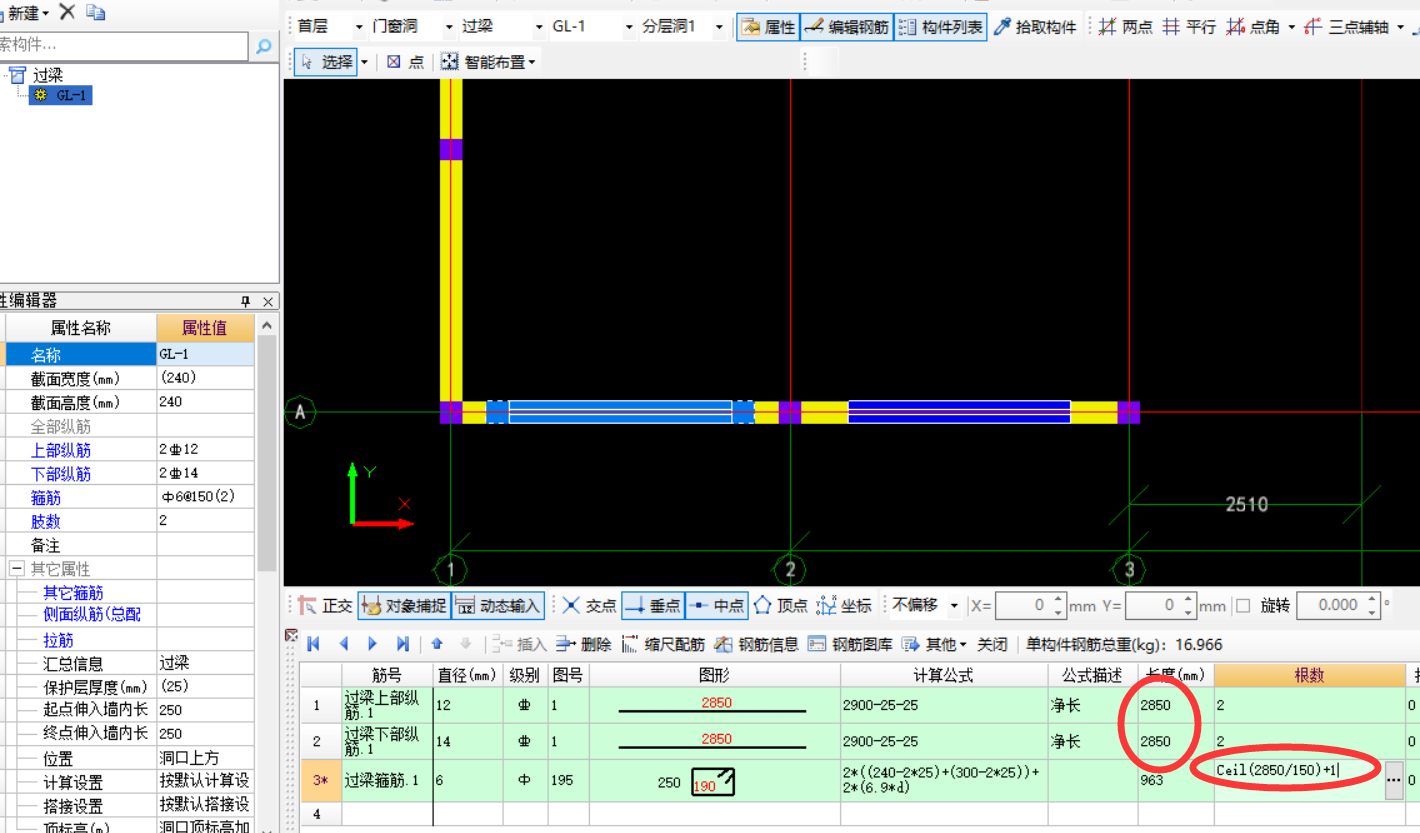Open 钢筋信息 rebar information

pos(756,644)
